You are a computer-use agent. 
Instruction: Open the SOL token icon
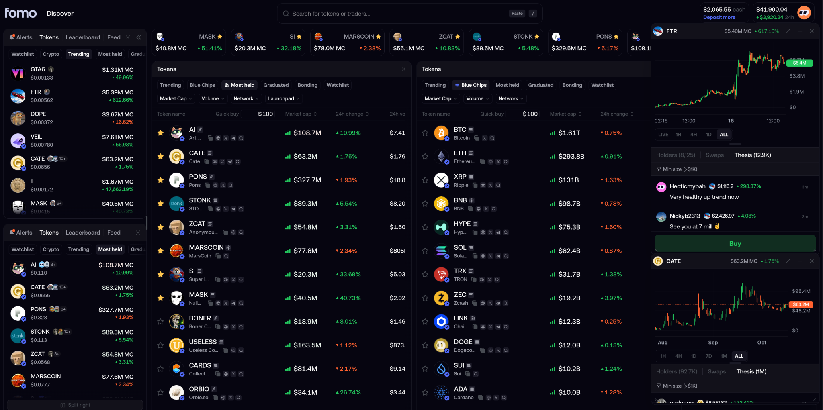[441, 251]
